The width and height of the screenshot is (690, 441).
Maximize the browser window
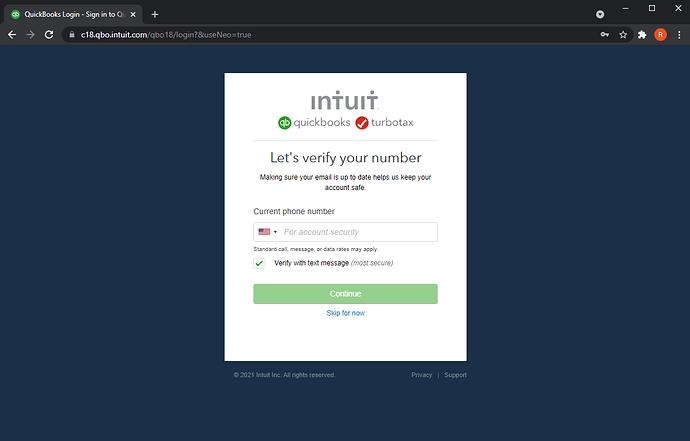click(652, 8)
